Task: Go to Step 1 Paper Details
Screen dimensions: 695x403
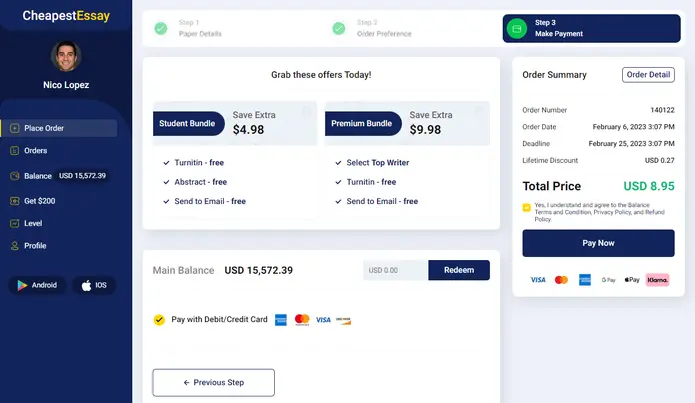Action: [x=188, y=28]
